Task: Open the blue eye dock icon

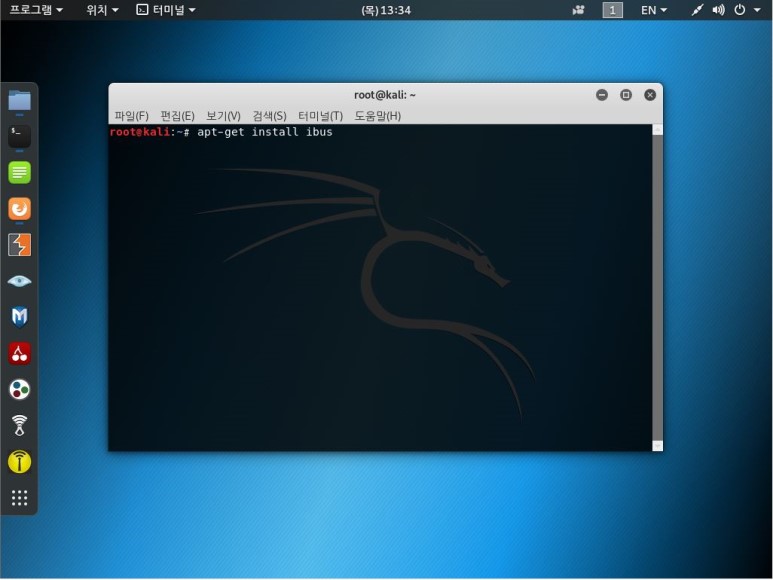Action: coord(20,281)
